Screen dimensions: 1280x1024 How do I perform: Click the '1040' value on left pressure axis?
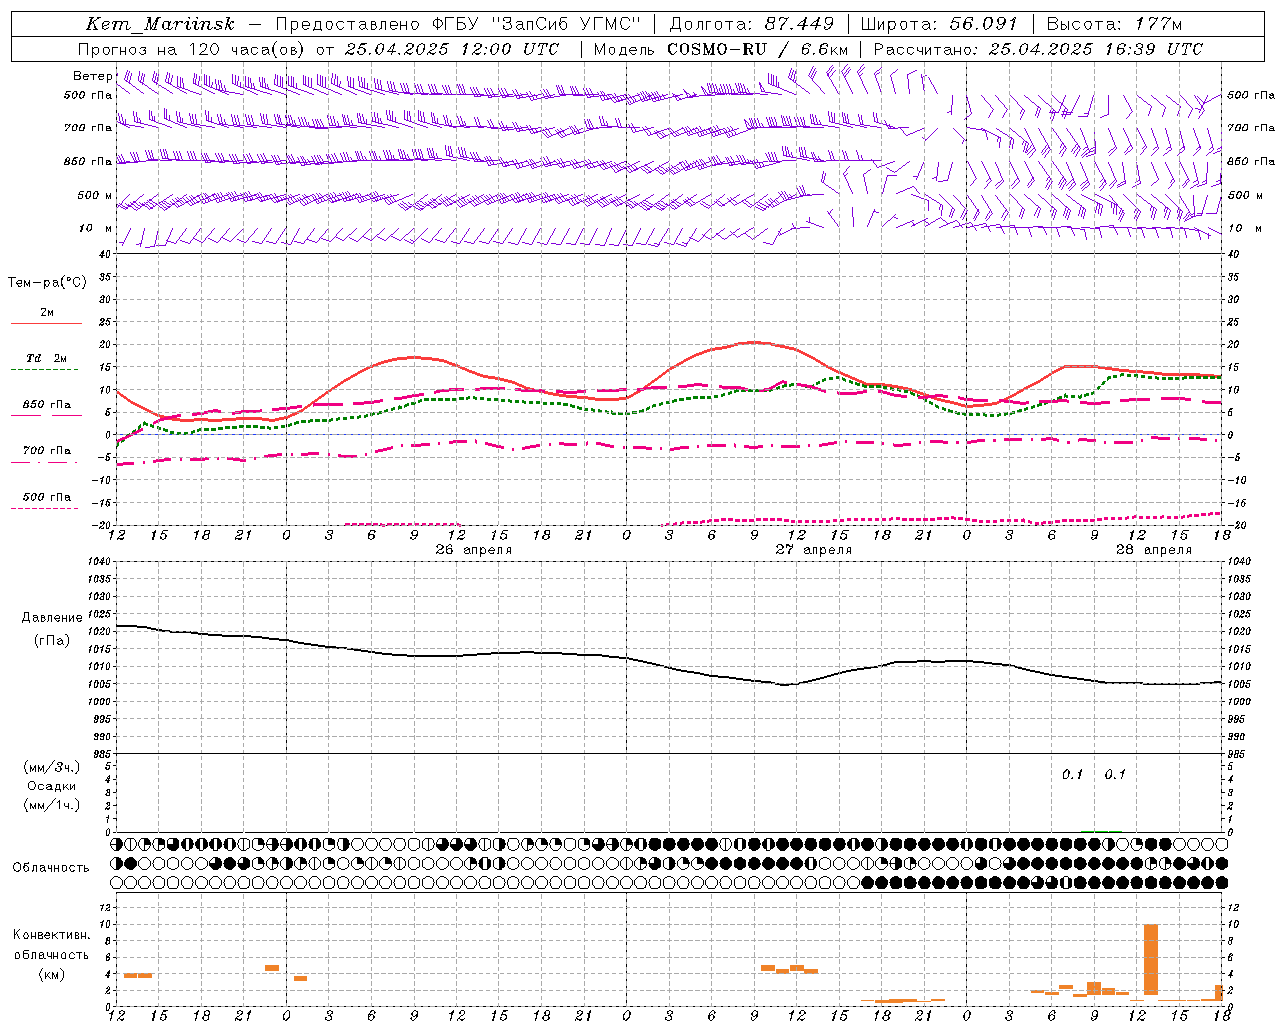click(x=101, y=562)
